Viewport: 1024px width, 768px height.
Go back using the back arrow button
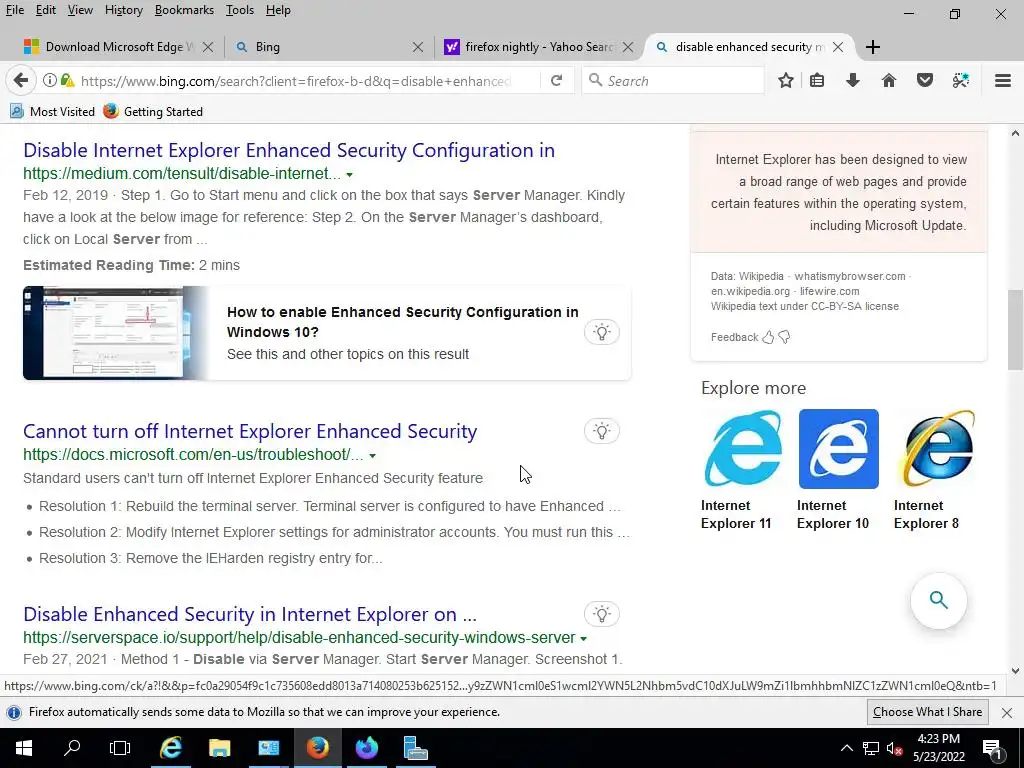(x=21, y=80)
